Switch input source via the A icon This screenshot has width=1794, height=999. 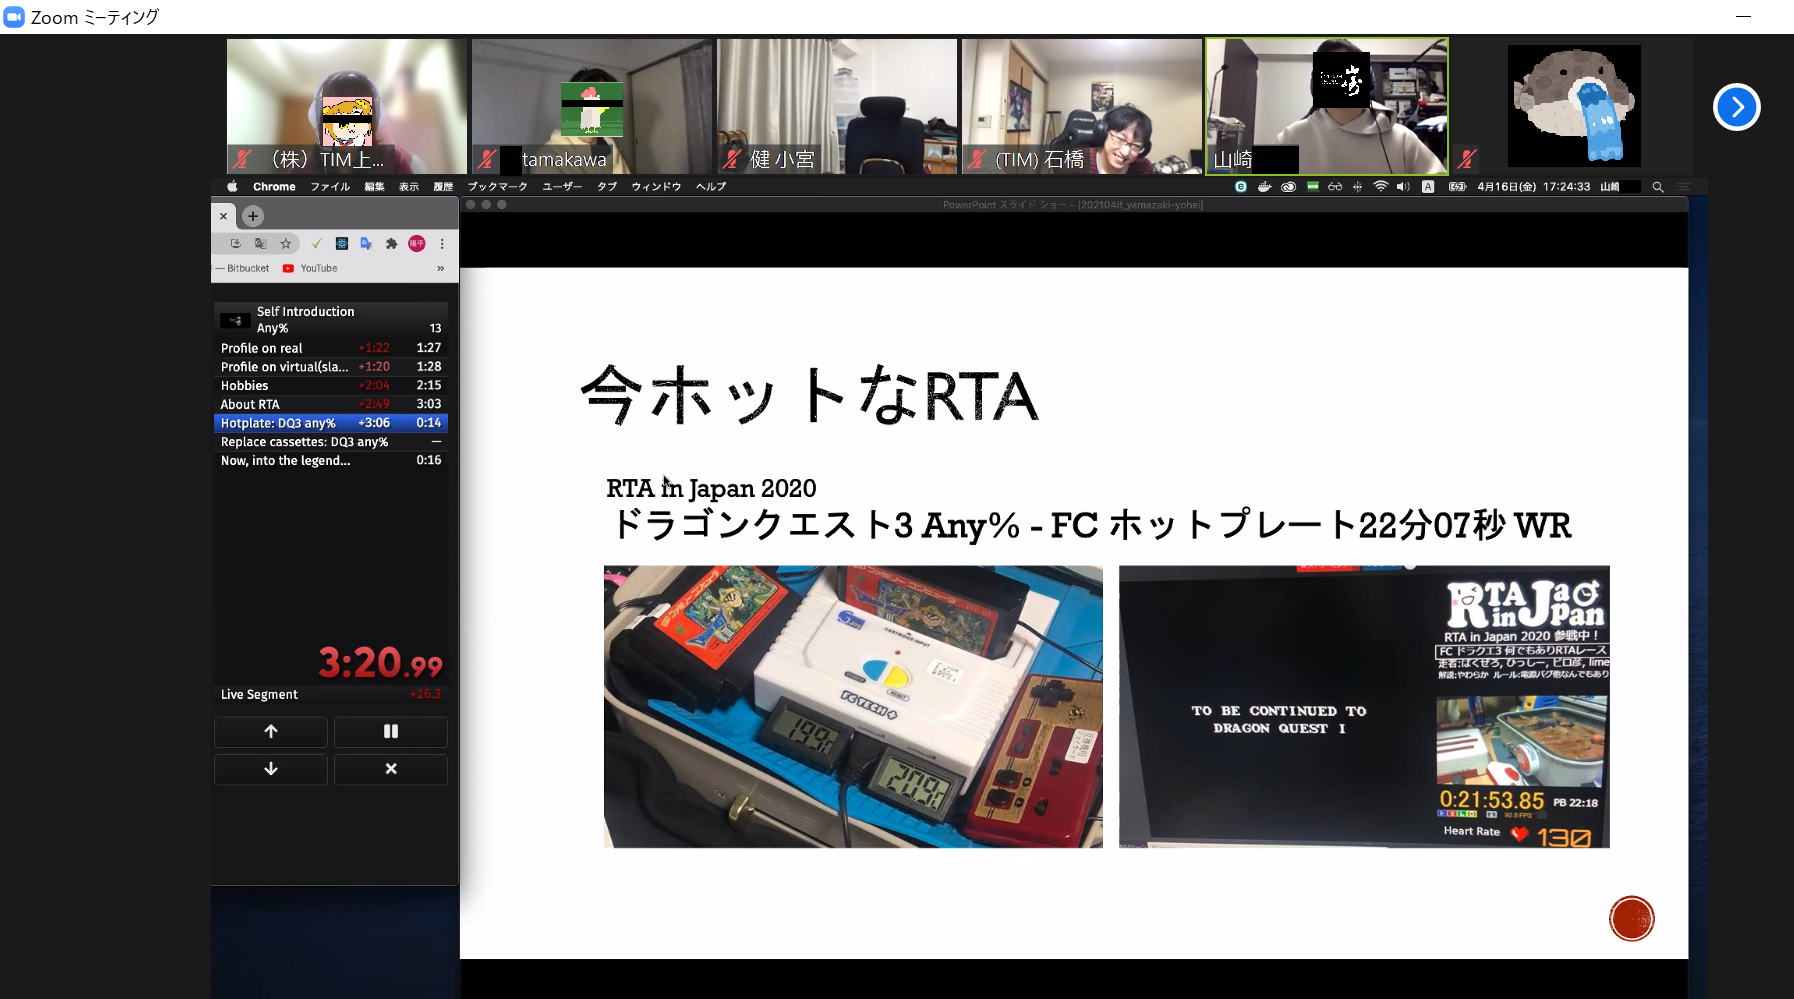point(1428,187)
